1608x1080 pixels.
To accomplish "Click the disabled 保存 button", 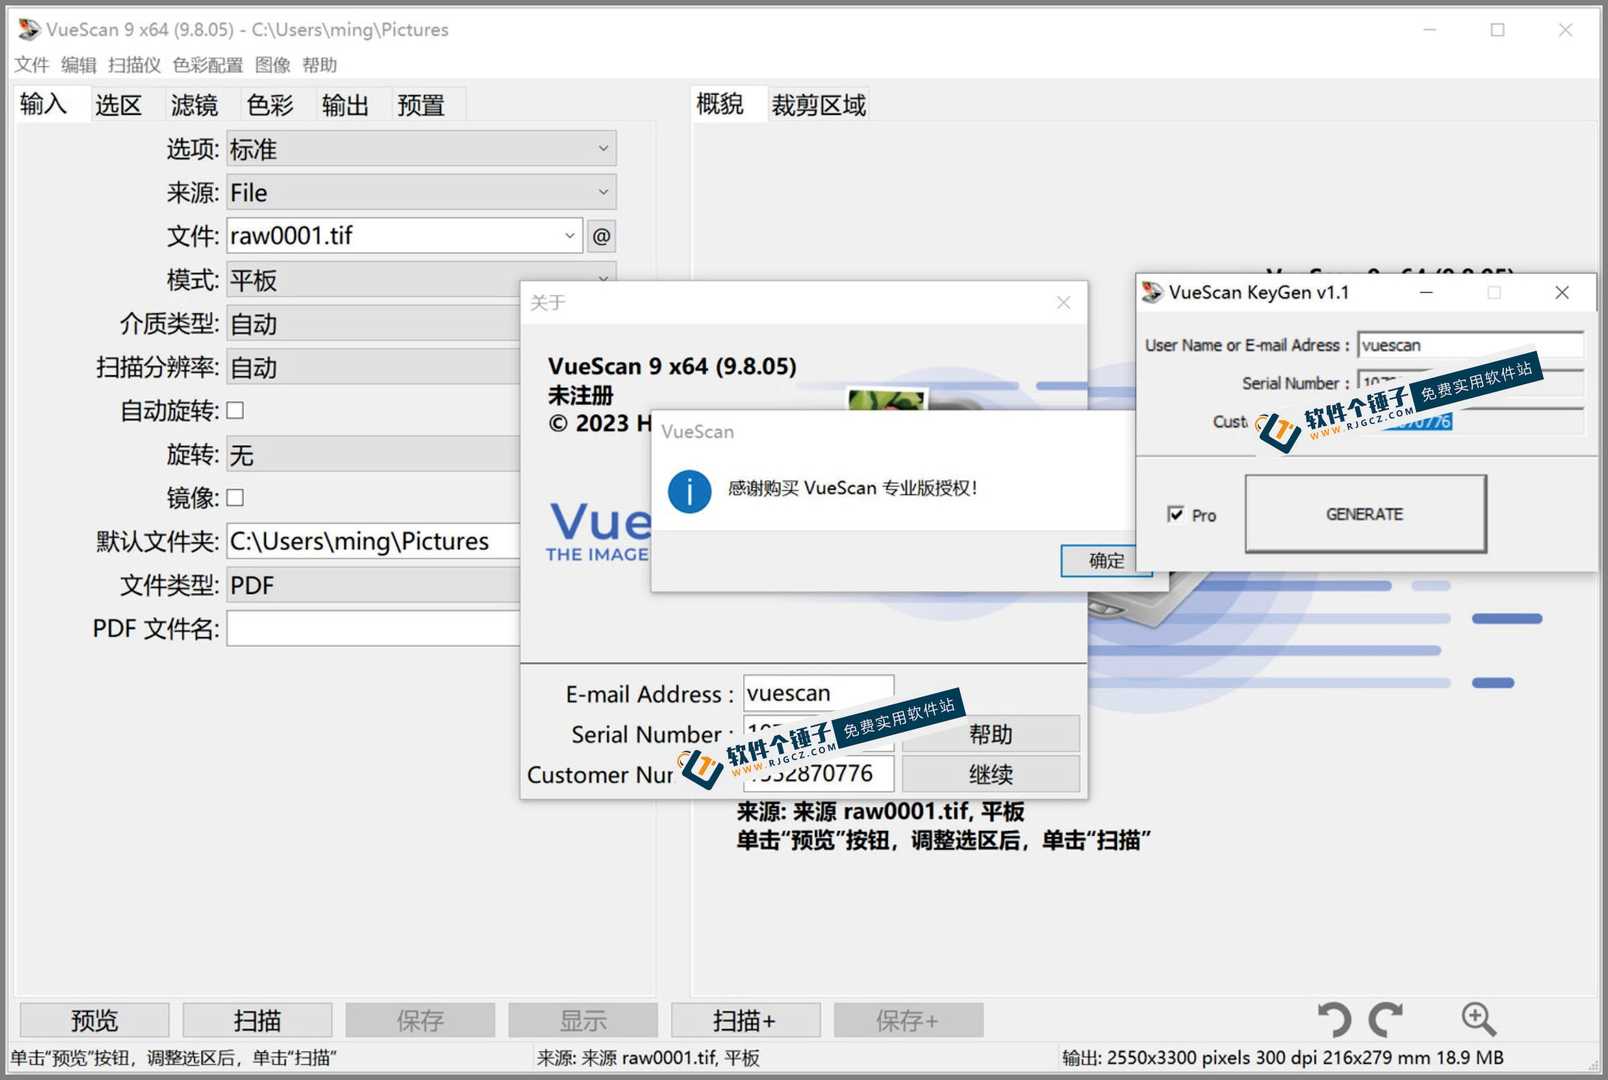I will 420,1020.
